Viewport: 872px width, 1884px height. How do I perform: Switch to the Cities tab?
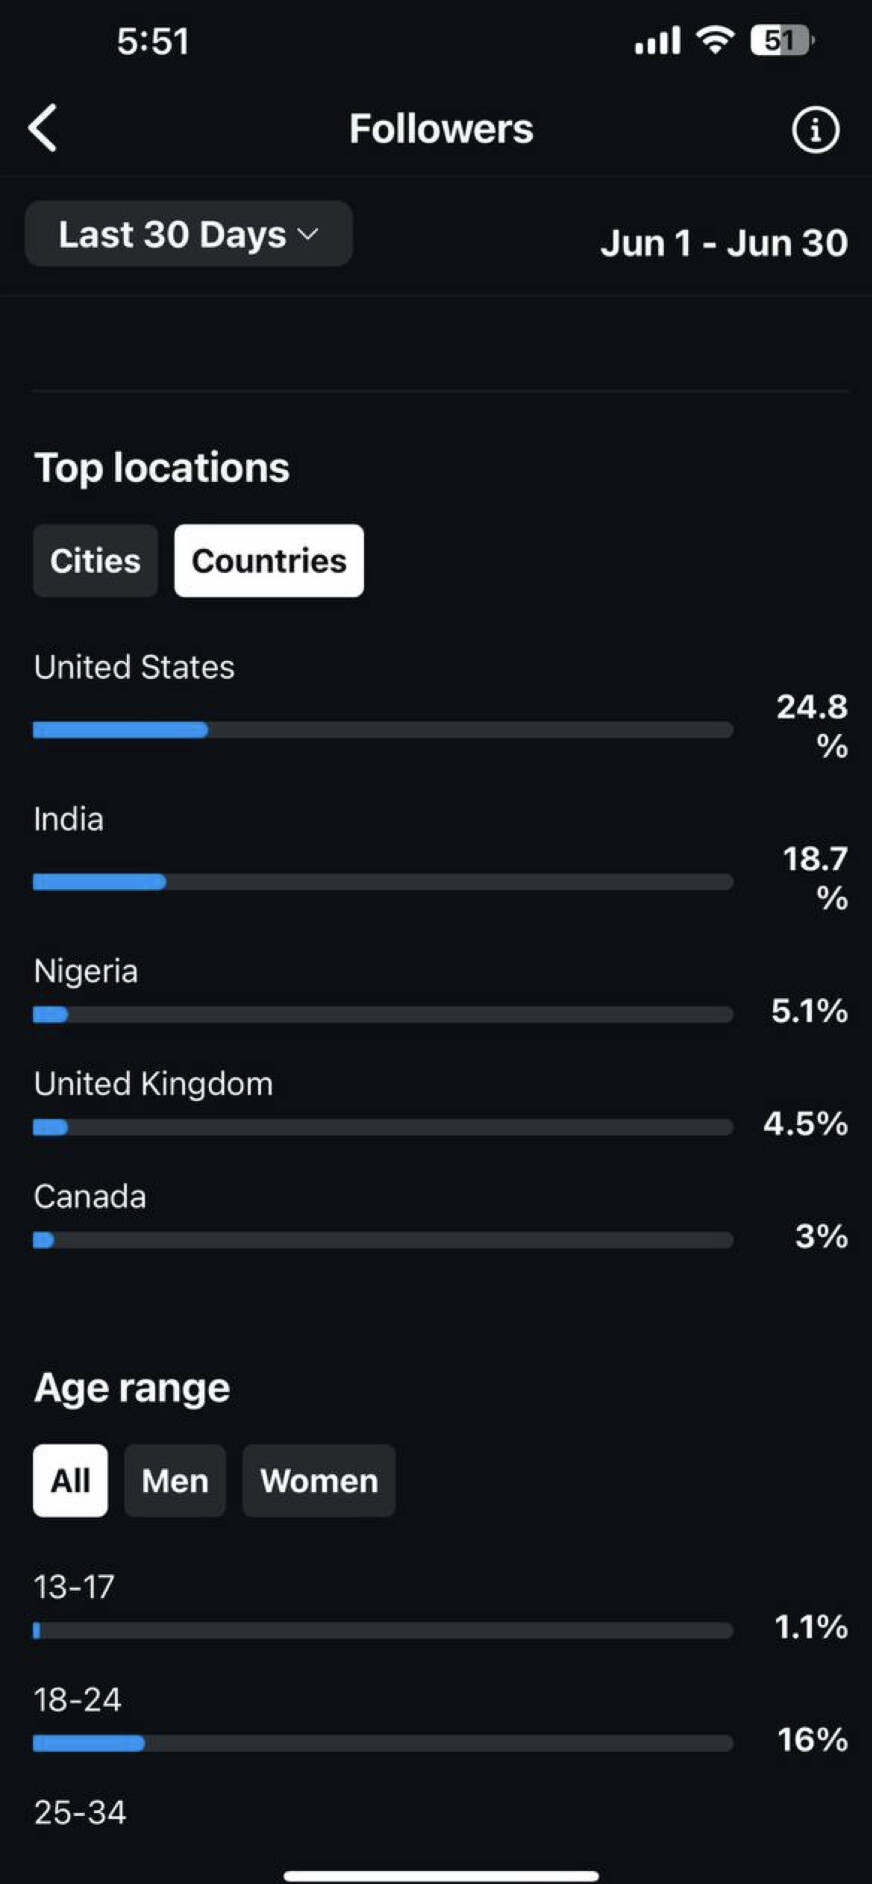coord(95,561)
